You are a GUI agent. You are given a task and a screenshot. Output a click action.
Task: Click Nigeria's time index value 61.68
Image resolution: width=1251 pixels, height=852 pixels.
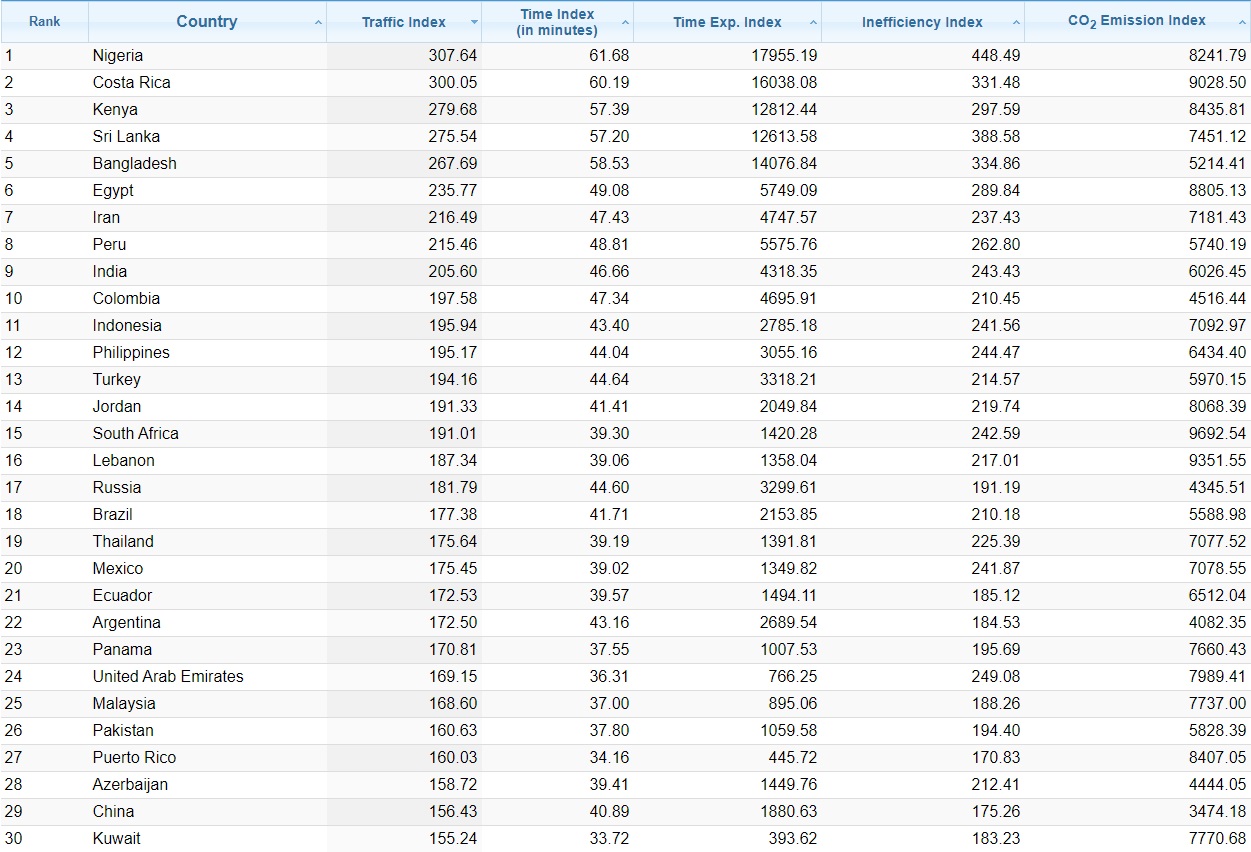[x=609, y=56]
